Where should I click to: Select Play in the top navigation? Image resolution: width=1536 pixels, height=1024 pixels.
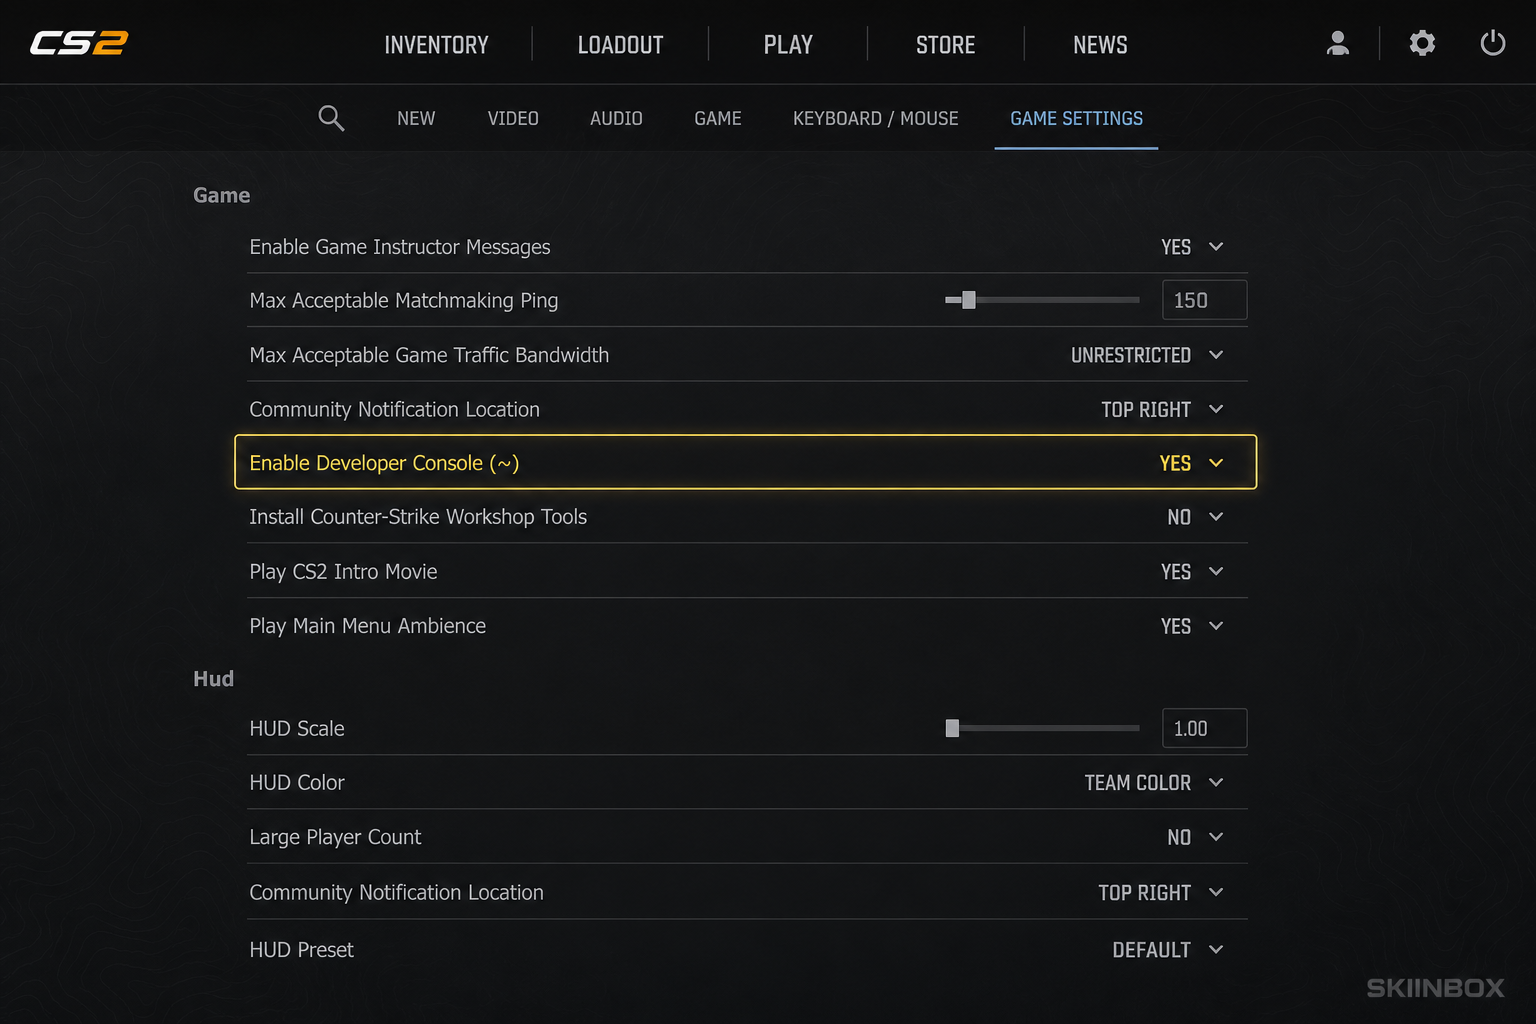coord(788,45)
